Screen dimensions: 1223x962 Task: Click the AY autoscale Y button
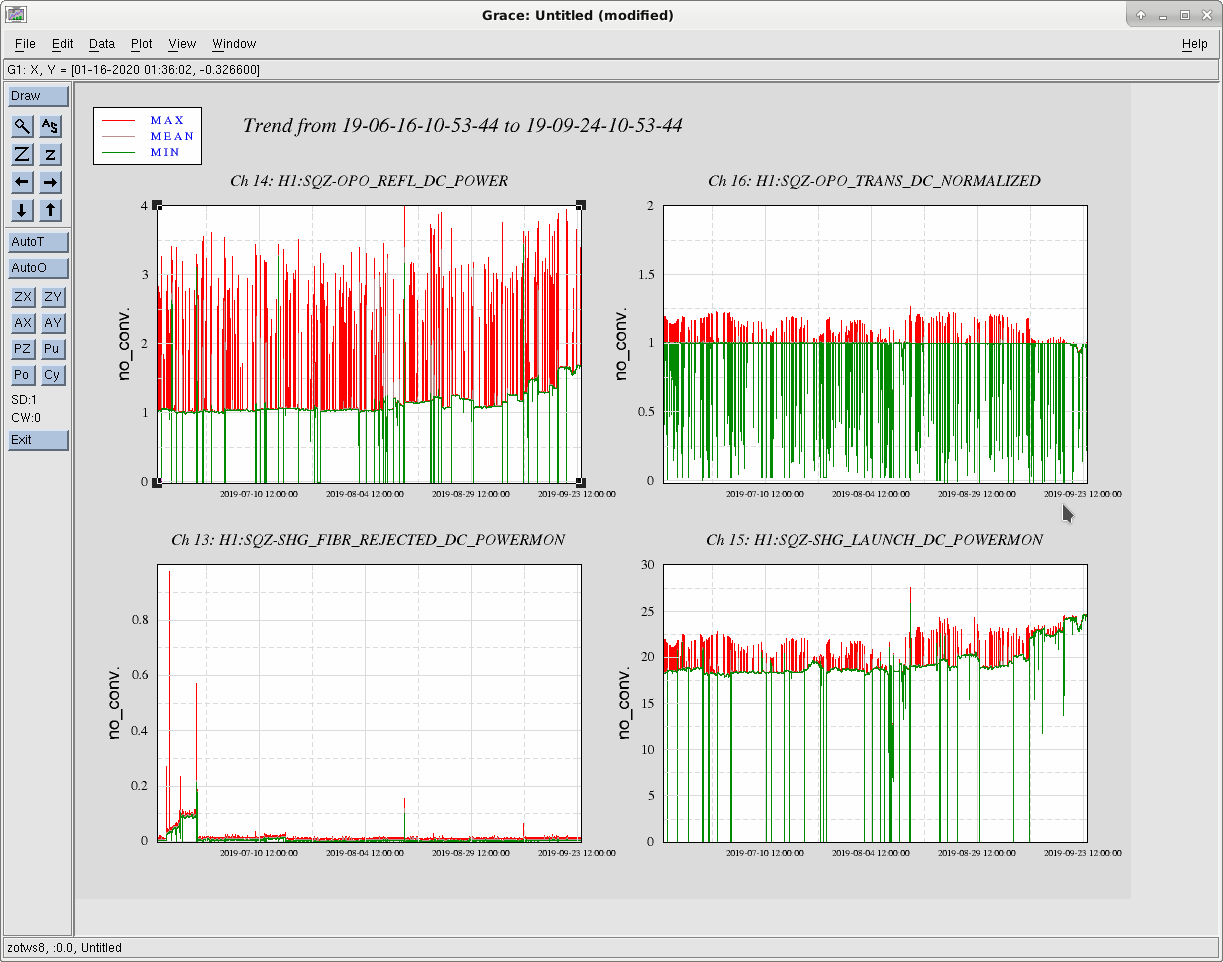(53, 323)
